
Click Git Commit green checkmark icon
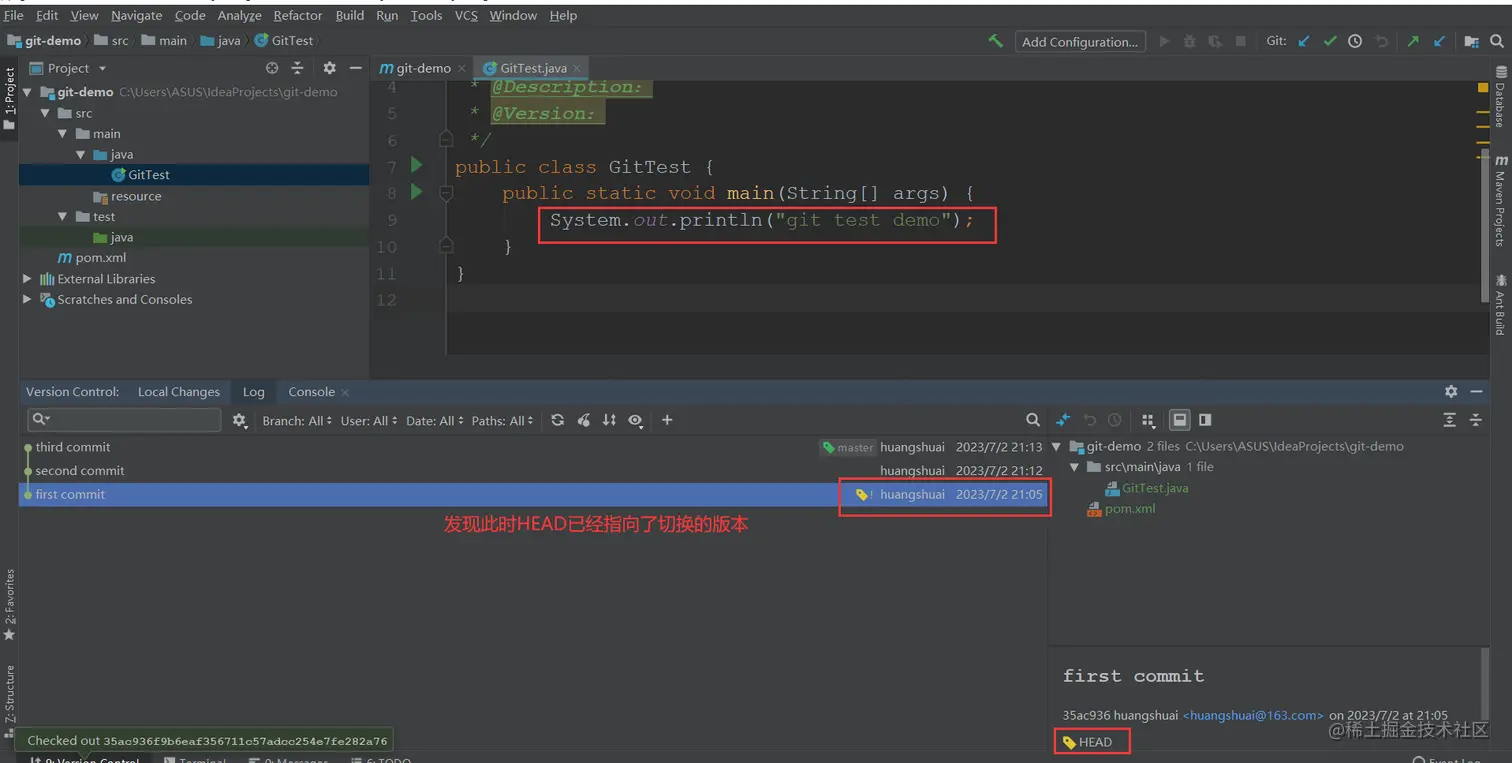click(x=1329, y=41)
